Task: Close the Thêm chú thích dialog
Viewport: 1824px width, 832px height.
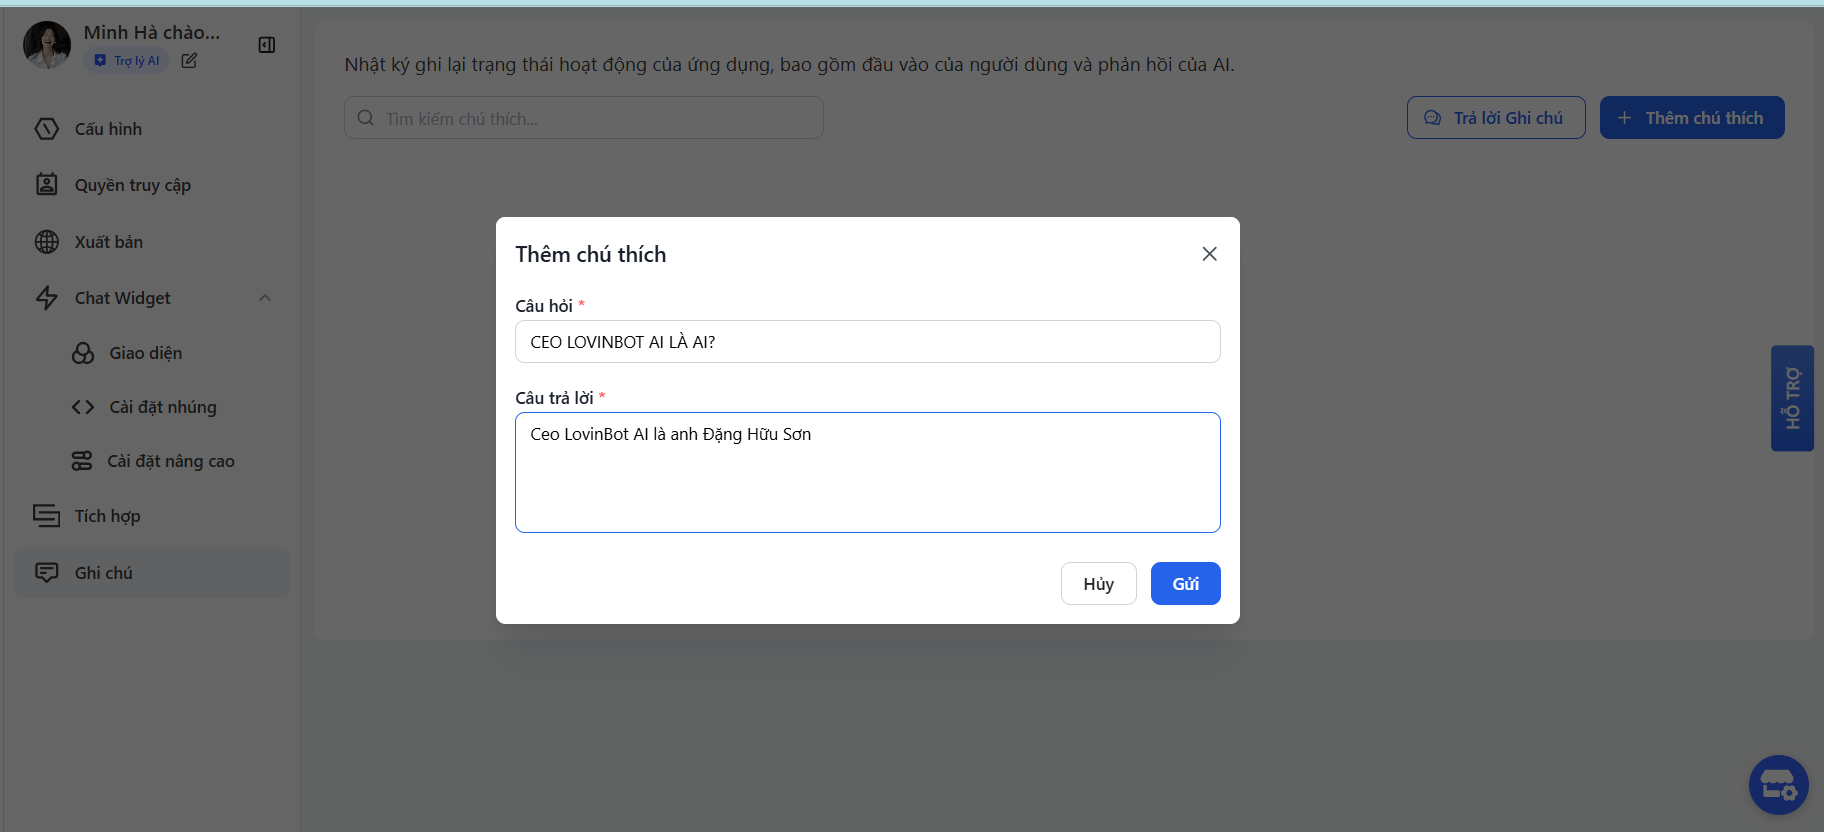Action: coord(1209,254)
